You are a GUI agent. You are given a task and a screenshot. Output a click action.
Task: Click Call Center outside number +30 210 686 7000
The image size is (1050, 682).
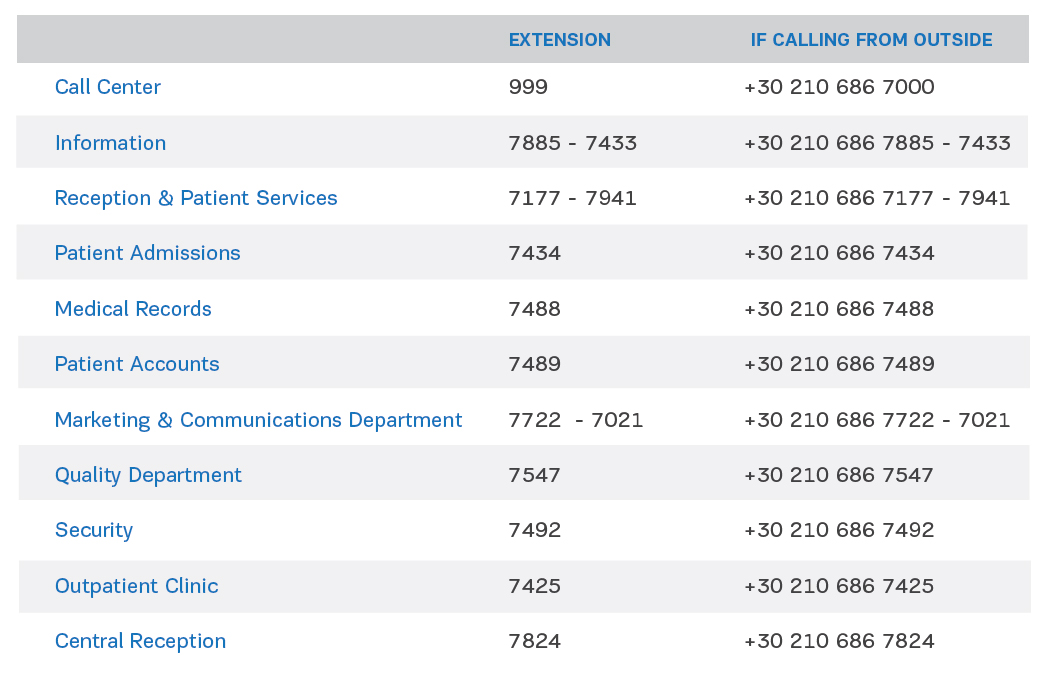[x=839, y=87]
